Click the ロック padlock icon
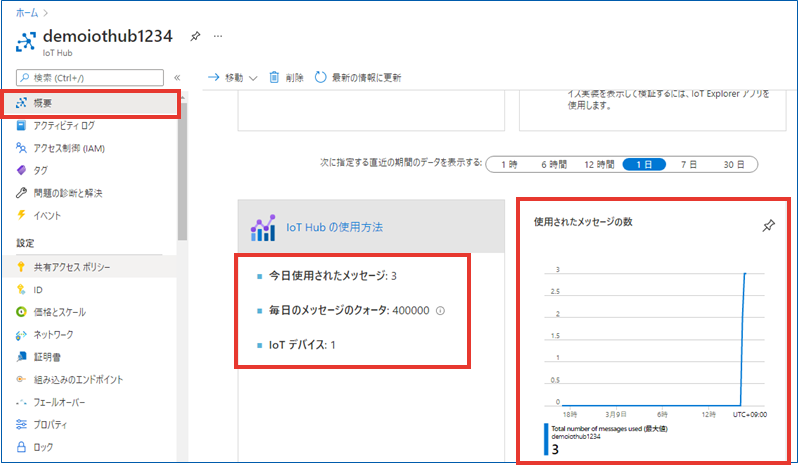Viewport: 798px width, 465px height. [x=21, y=447]
